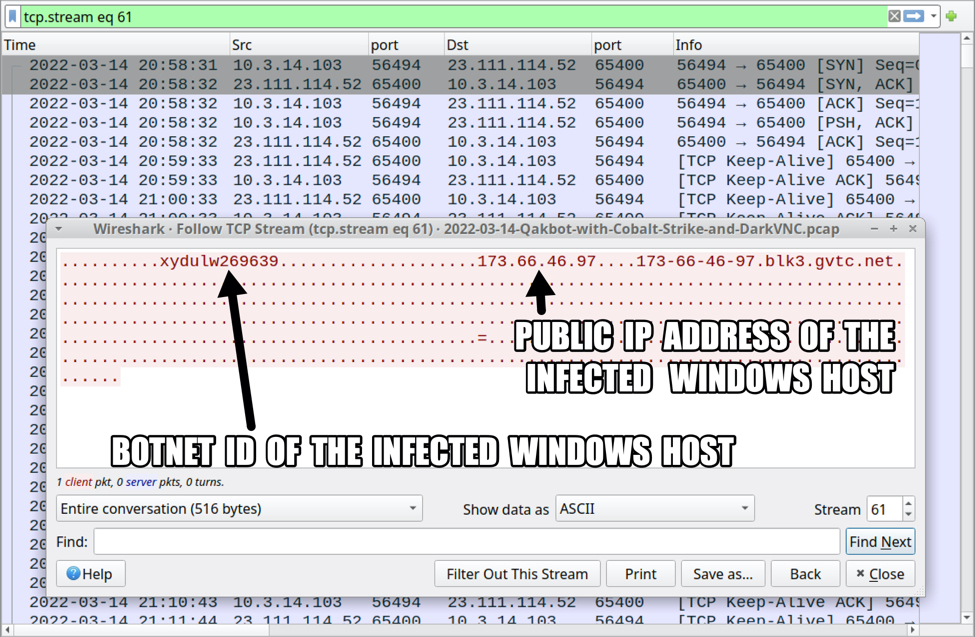The width and height of the screenshot is (975, 637).
Task: Decrement the Stream number spinner
Action: pos(908,515)
